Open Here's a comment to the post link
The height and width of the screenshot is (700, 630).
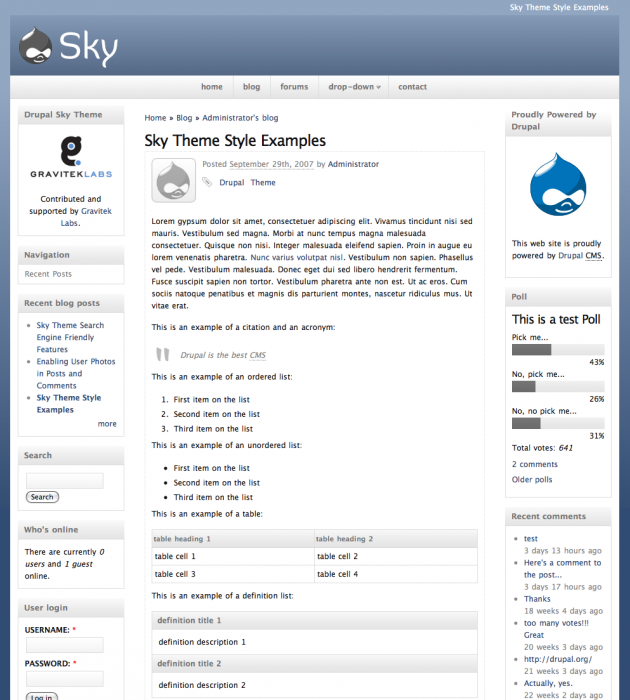[x=563, y=569]
